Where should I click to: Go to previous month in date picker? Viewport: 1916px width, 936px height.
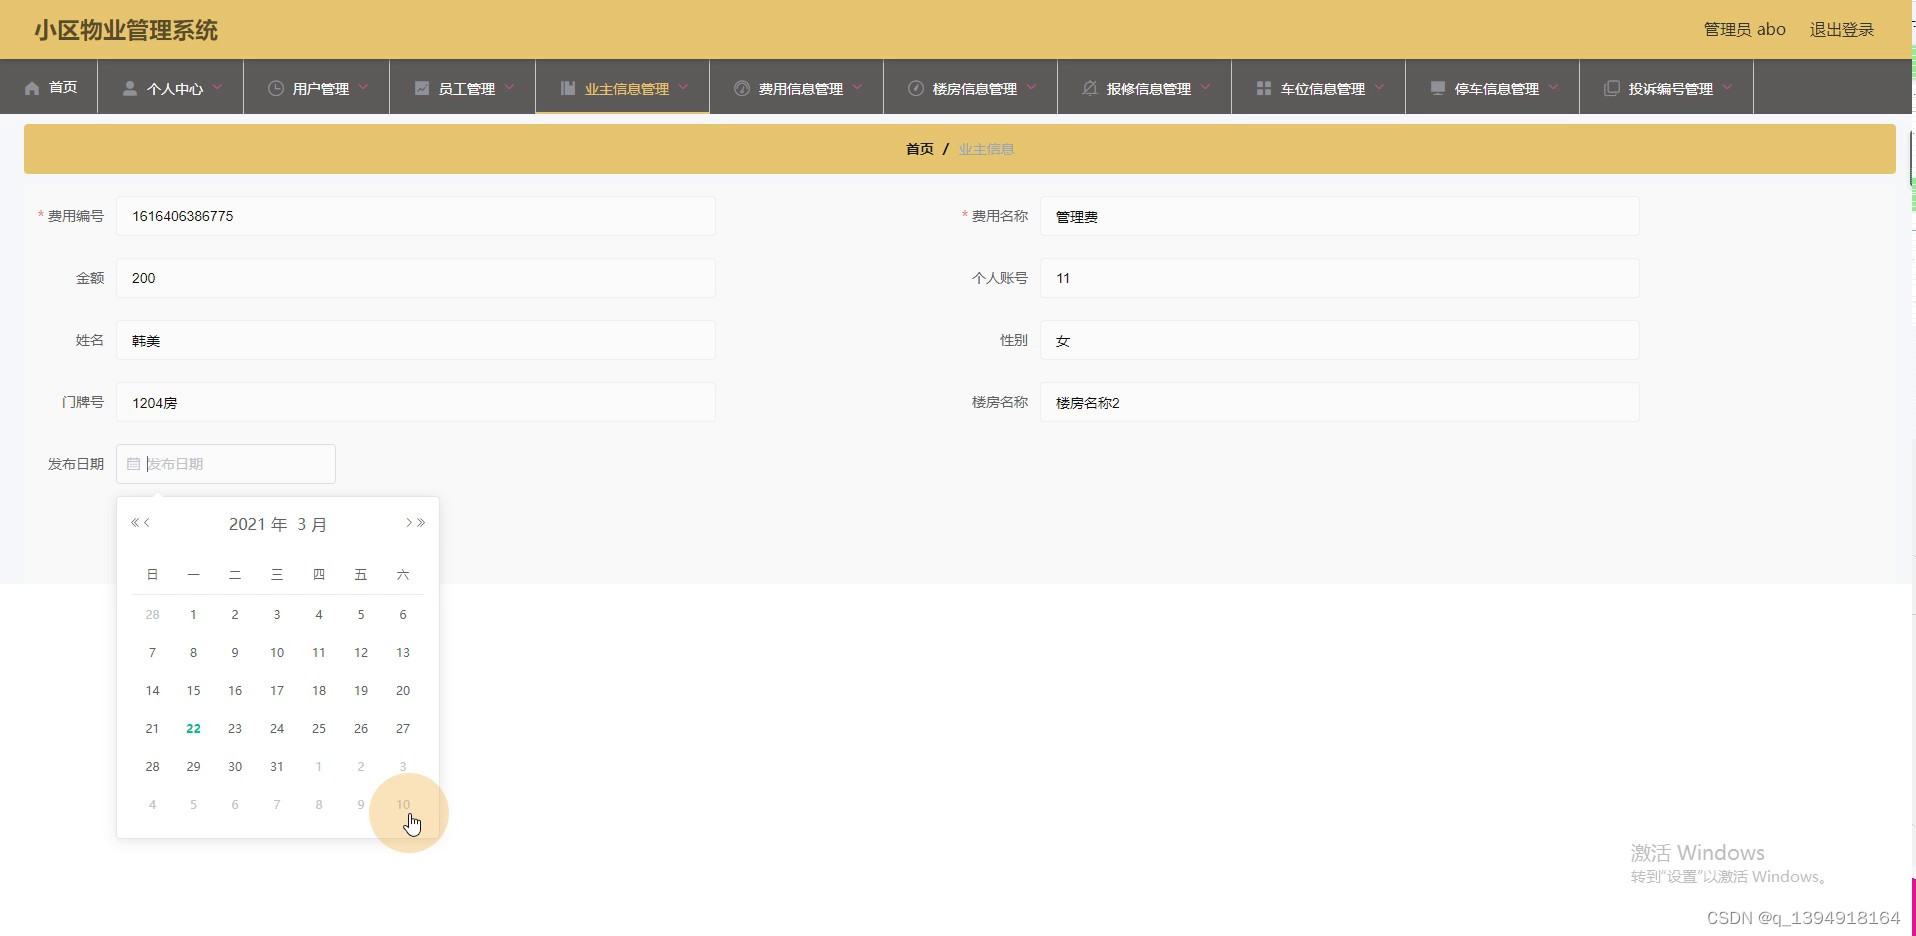(x=147, y=523)
